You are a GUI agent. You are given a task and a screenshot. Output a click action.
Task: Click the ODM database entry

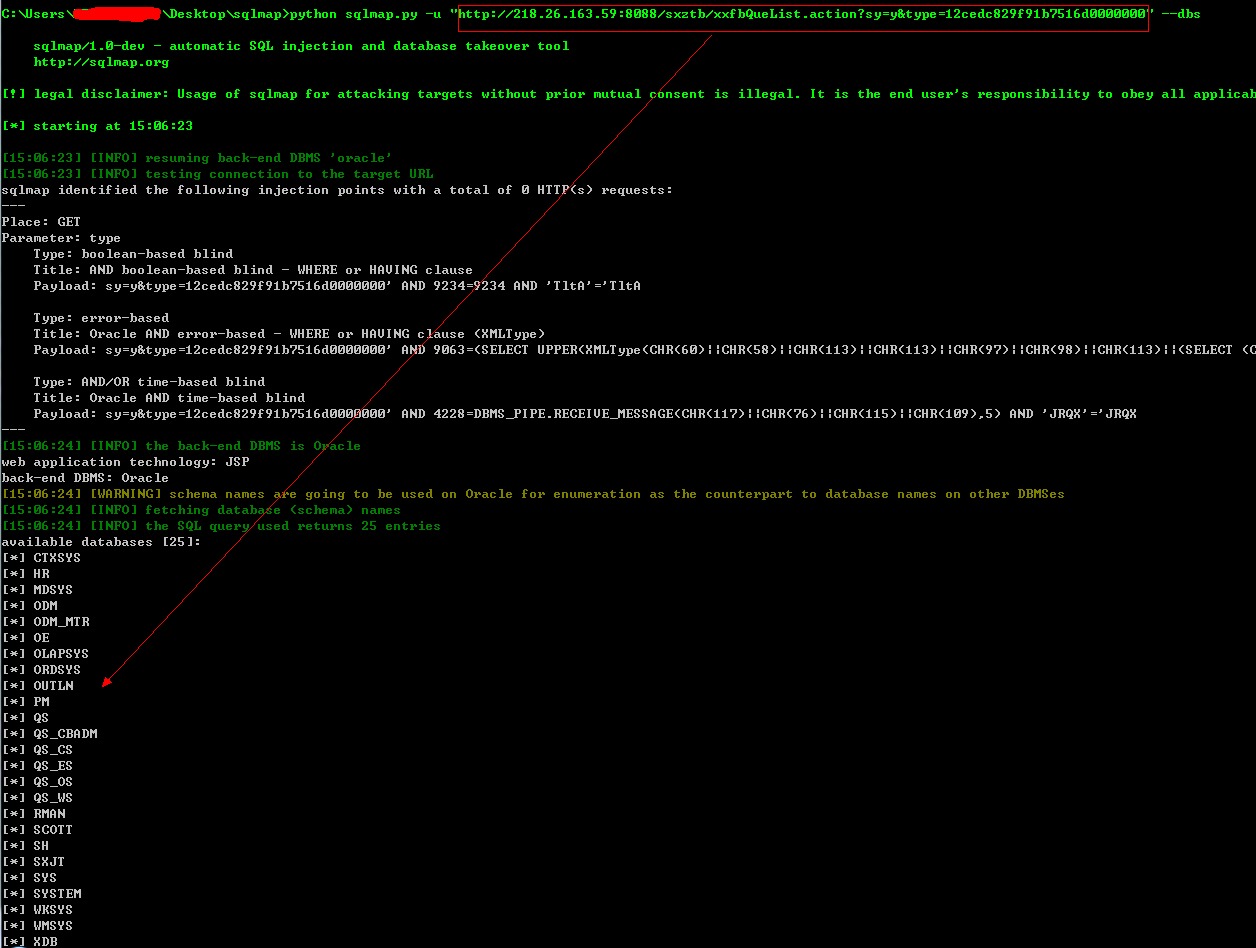click(29, 606)
